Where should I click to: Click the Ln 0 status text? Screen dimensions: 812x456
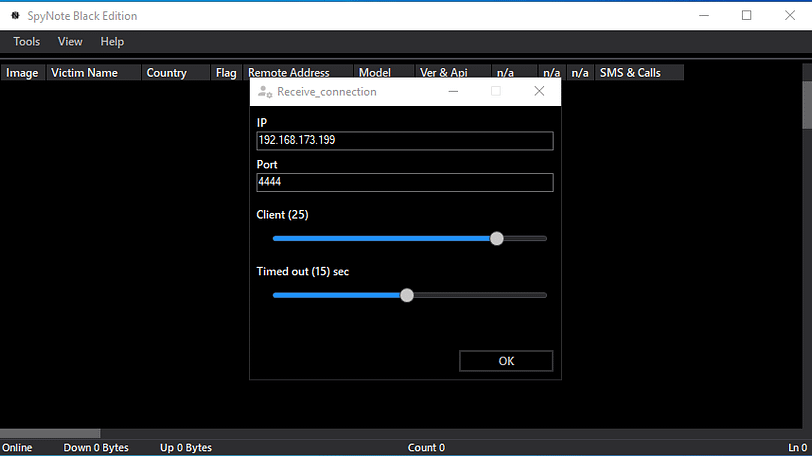coord(798,448)
